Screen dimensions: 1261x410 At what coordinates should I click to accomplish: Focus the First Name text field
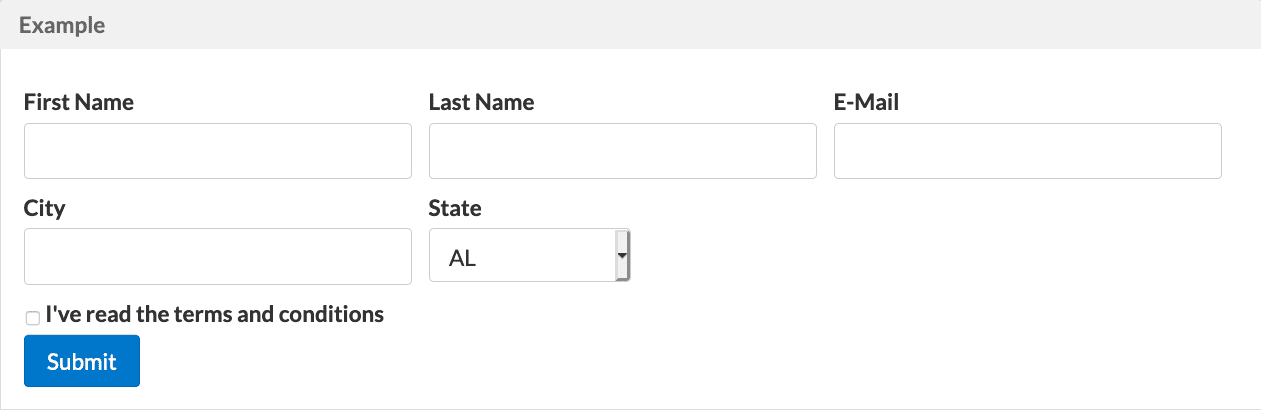(218, 151)
